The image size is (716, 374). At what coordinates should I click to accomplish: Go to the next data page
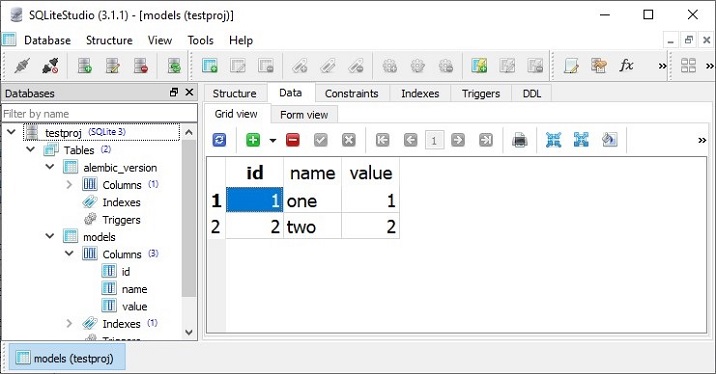pos(458,140)
